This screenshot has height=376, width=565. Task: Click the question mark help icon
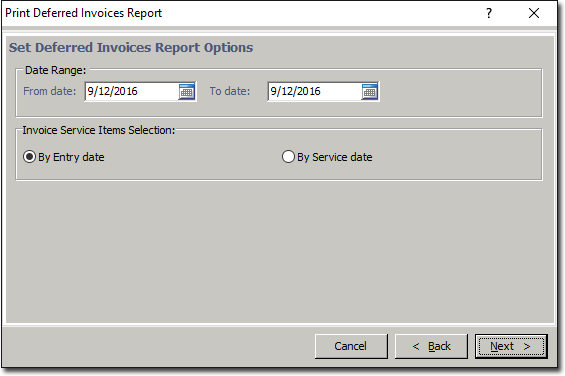(x=489, y=13)
